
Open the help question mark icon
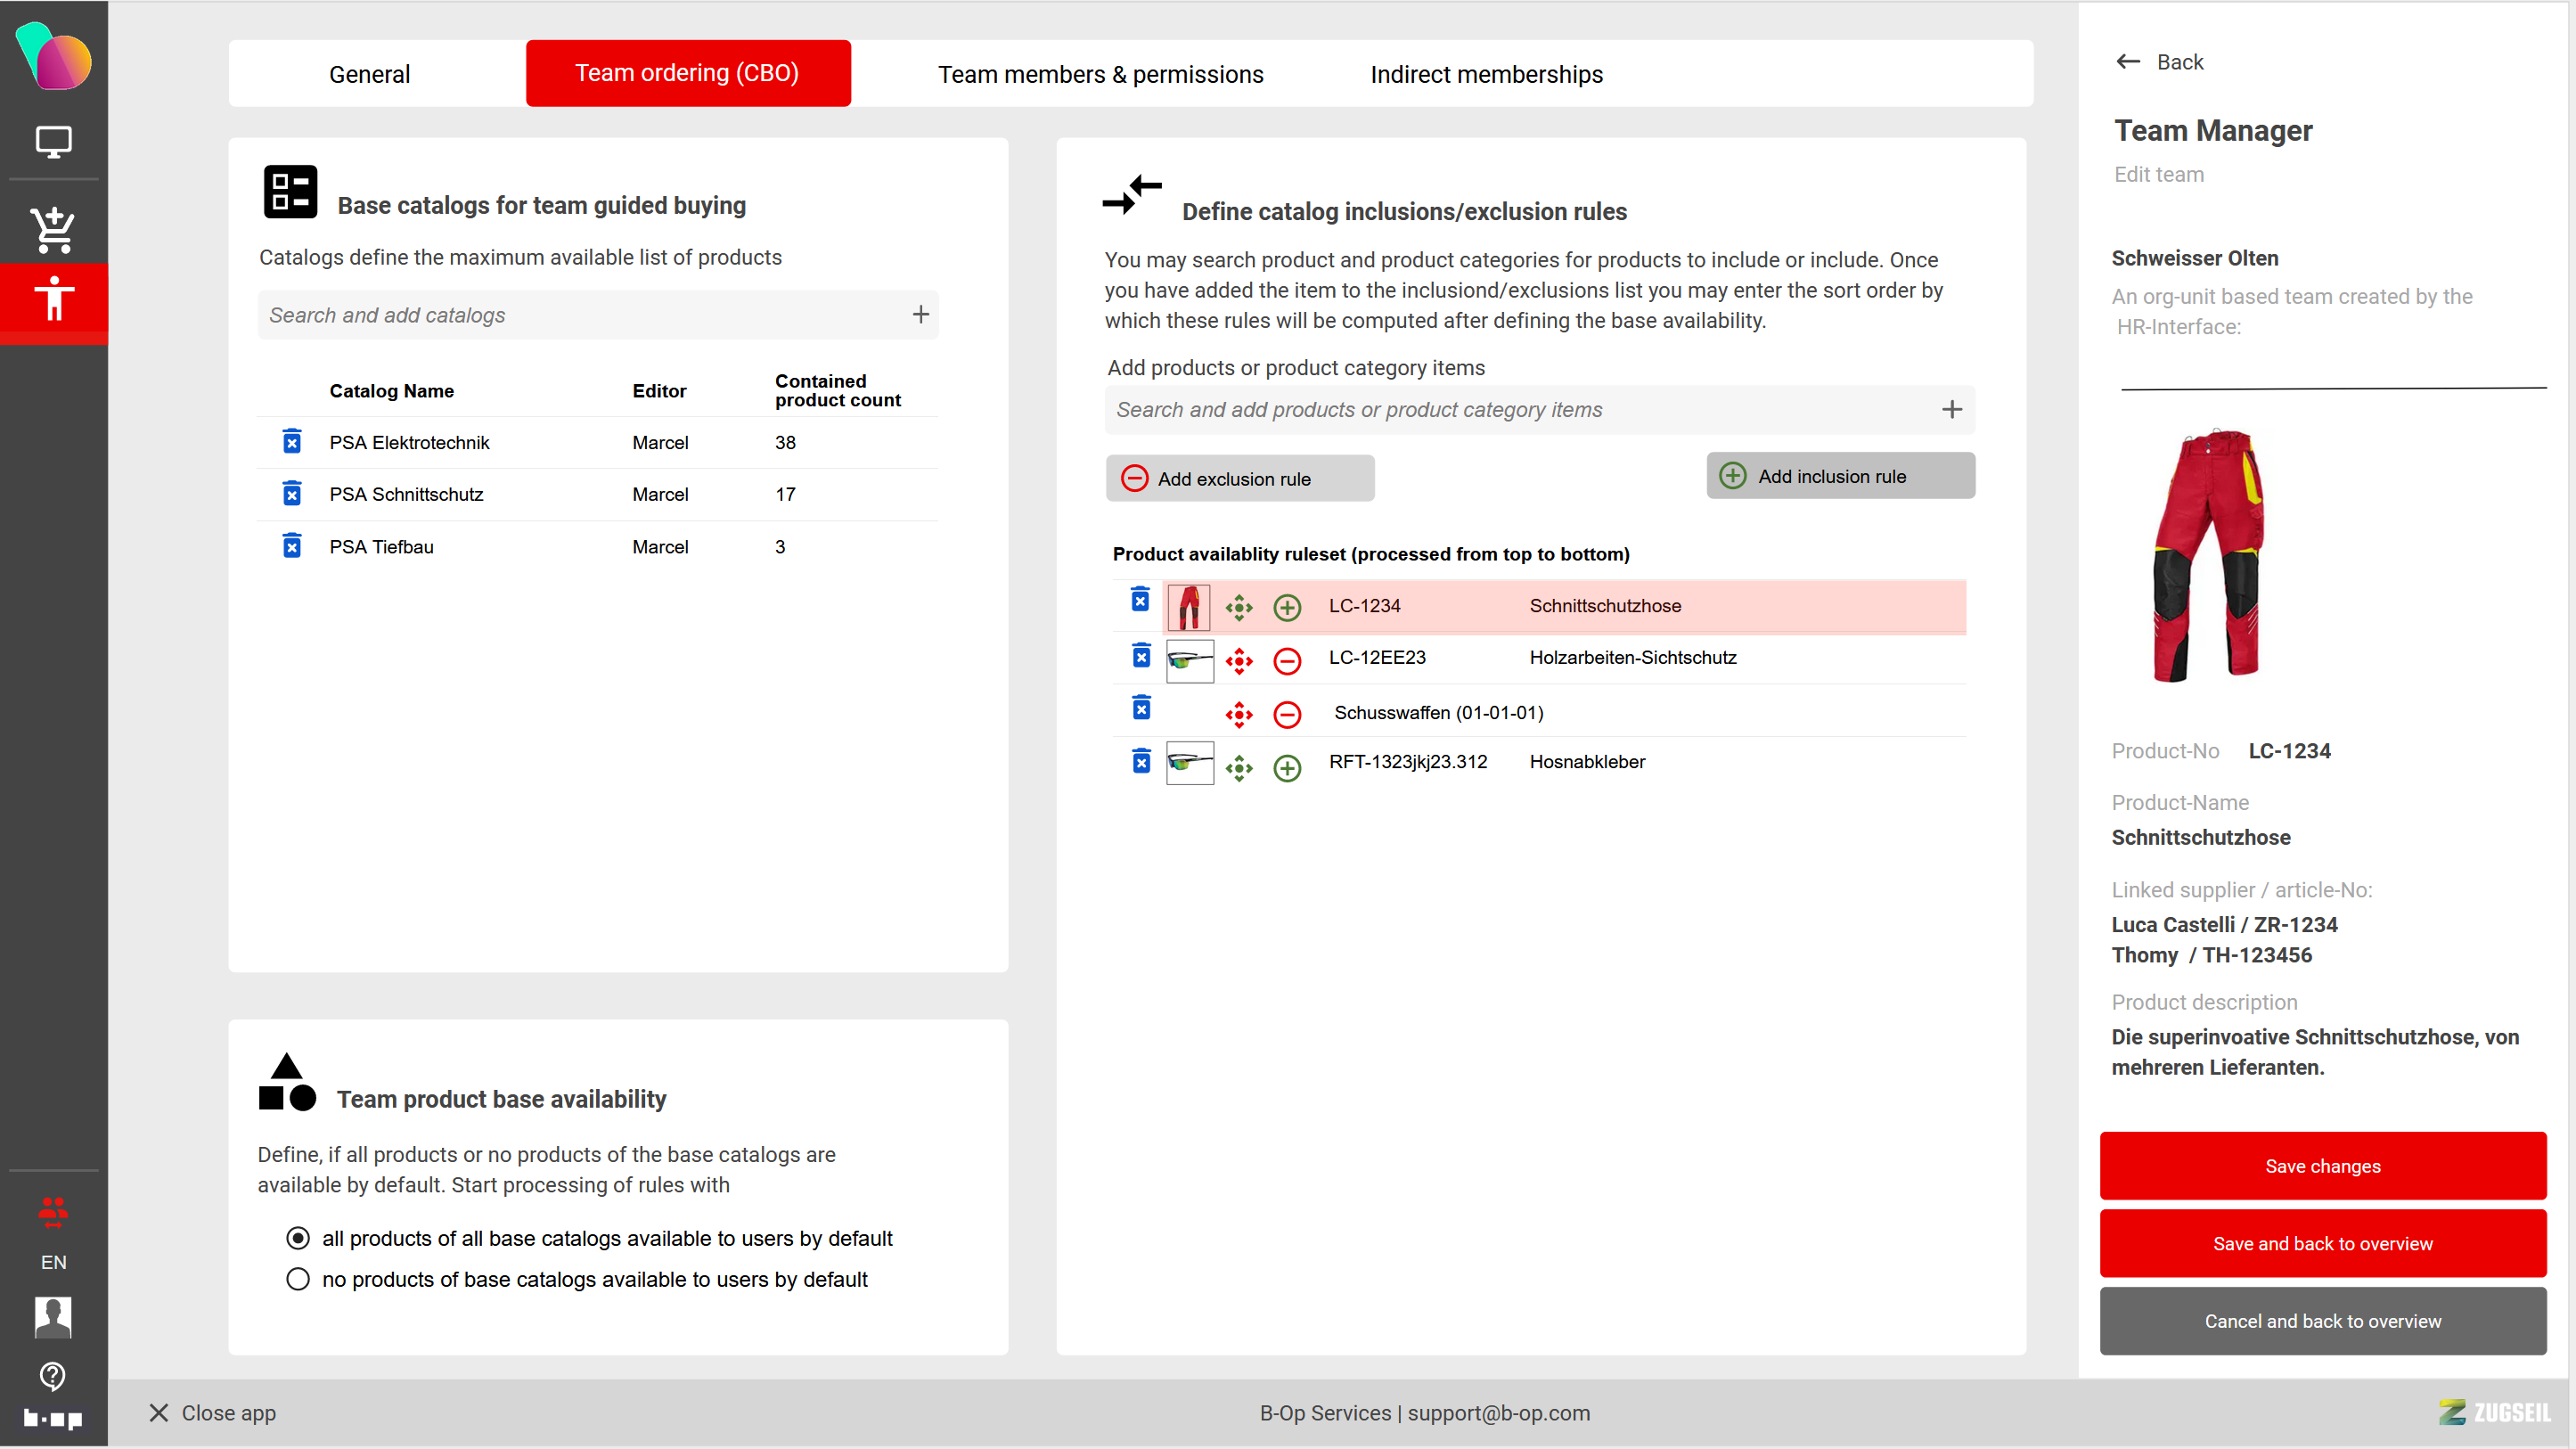coord(53,1376)
